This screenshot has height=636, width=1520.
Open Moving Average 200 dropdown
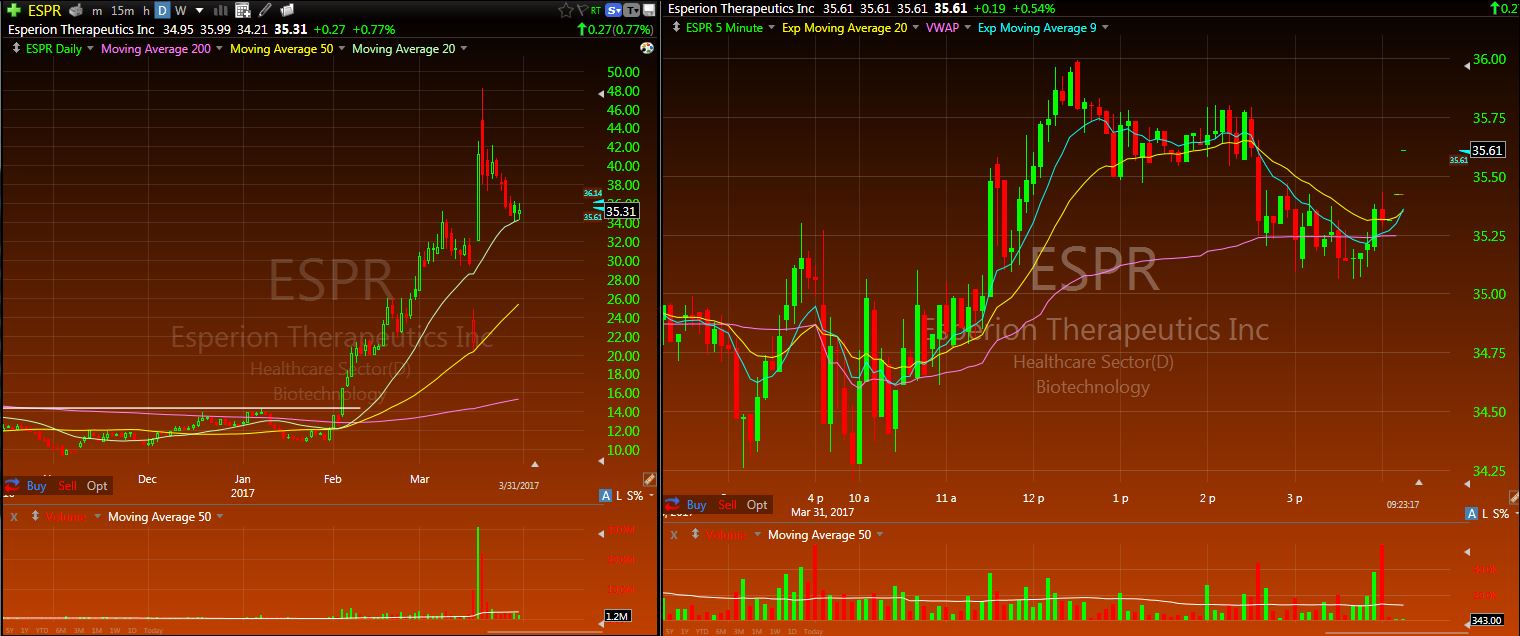coord(220,48)
